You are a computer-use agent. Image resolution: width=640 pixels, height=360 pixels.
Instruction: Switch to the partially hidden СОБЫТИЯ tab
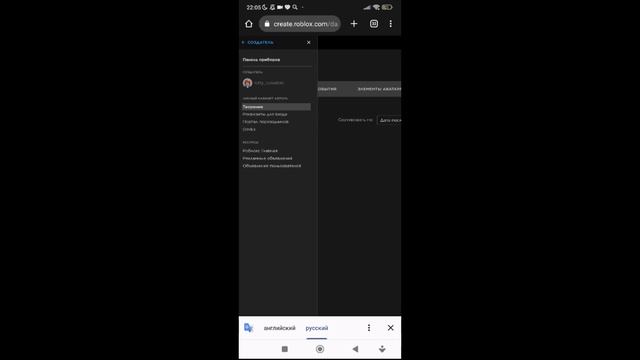coord(327,89)
